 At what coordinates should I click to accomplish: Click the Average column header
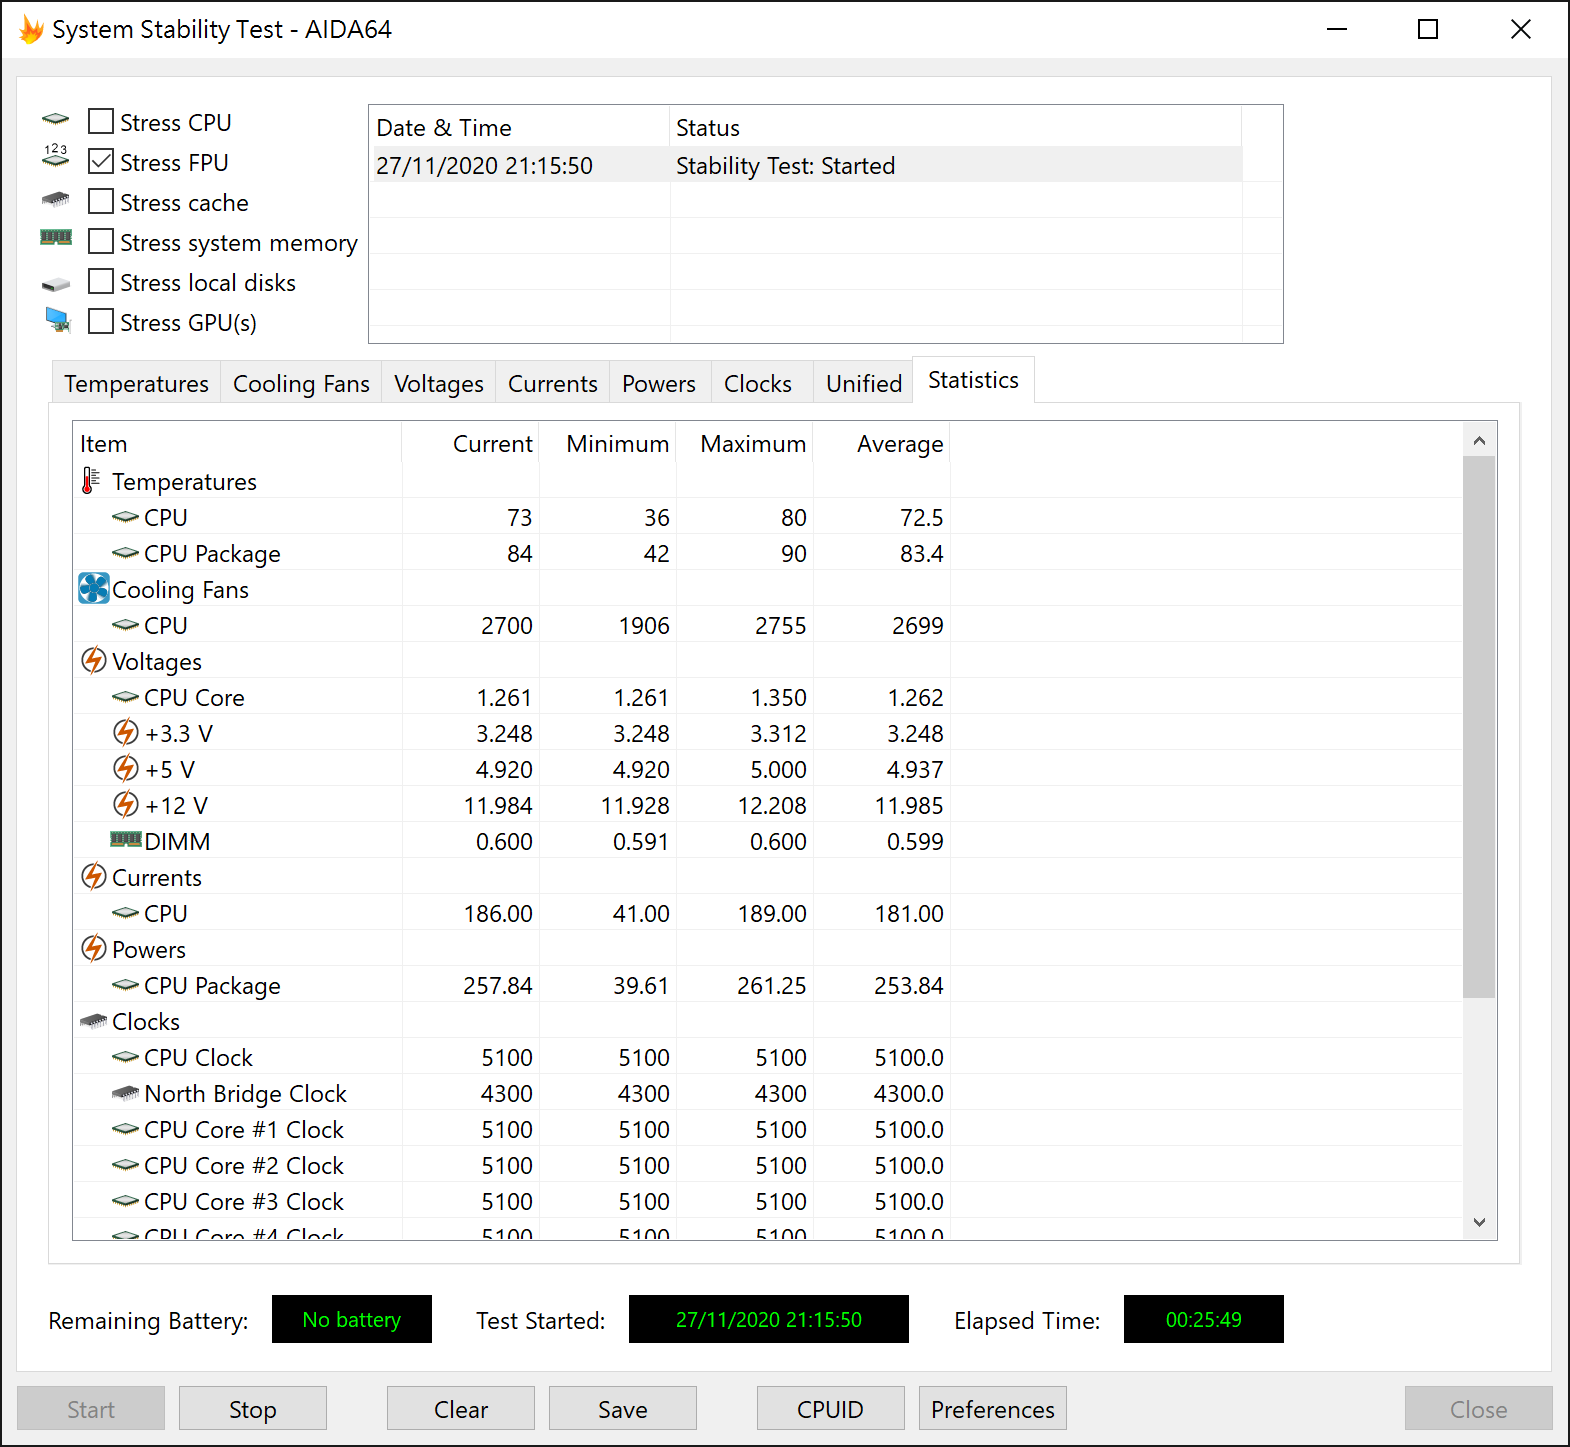(x=882, y=443)
